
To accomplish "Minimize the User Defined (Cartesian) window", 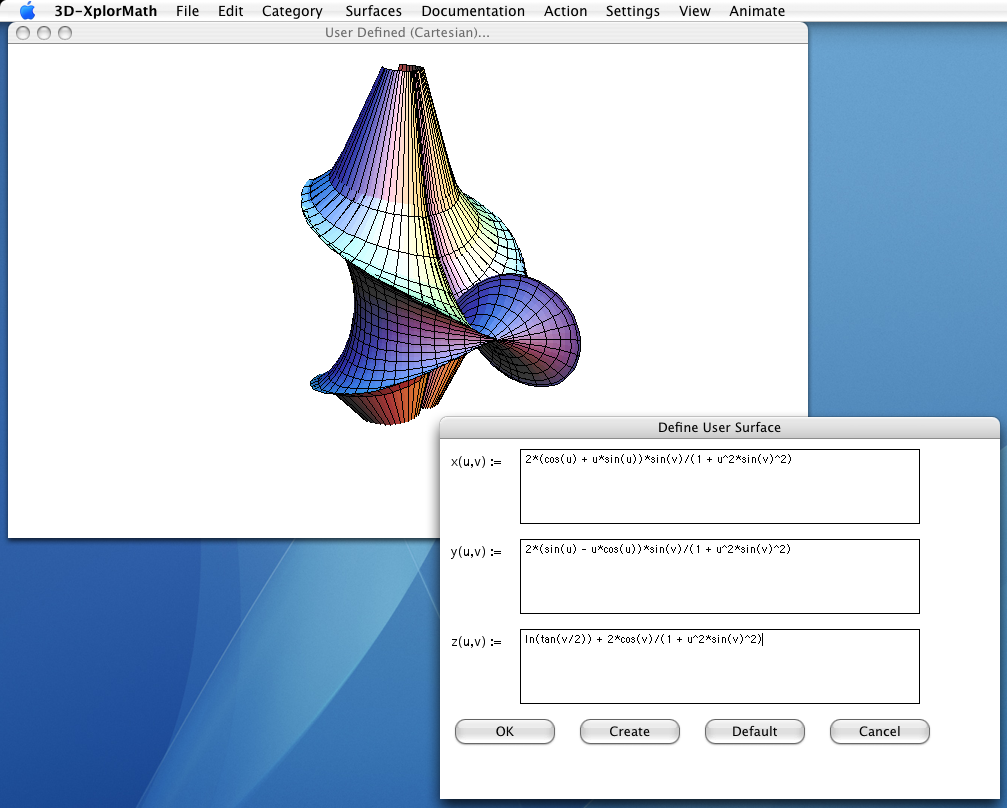I will coord(44,33).
